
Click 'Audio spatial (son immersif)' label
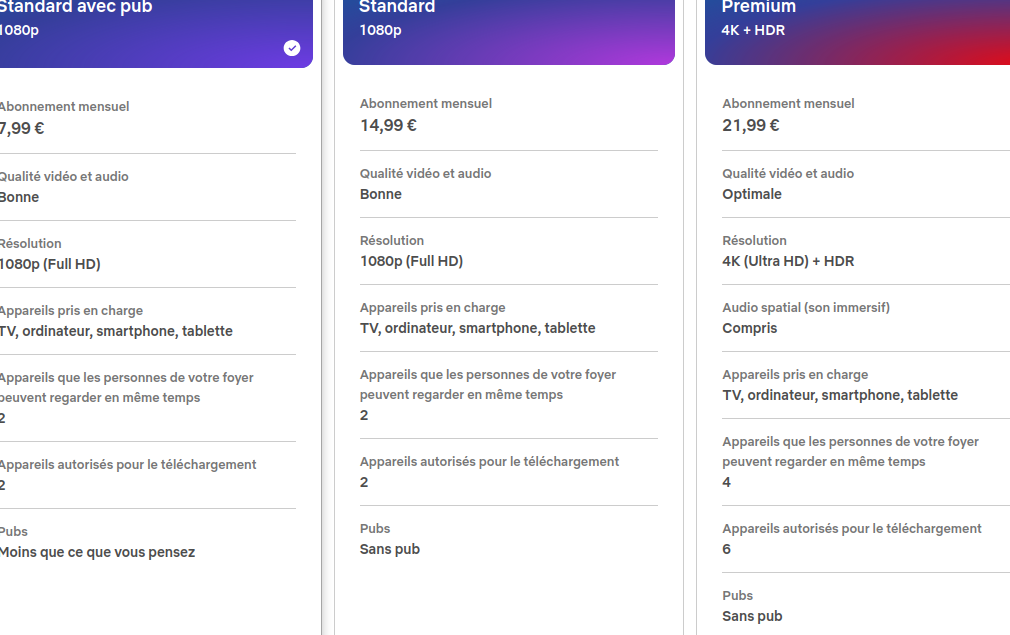[806, 307]
